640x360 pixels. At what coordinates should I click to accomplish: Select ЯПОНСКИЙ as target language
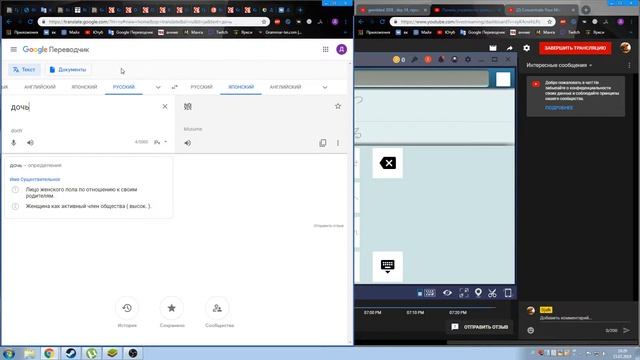pyautogui.click(x=241, y=87)
